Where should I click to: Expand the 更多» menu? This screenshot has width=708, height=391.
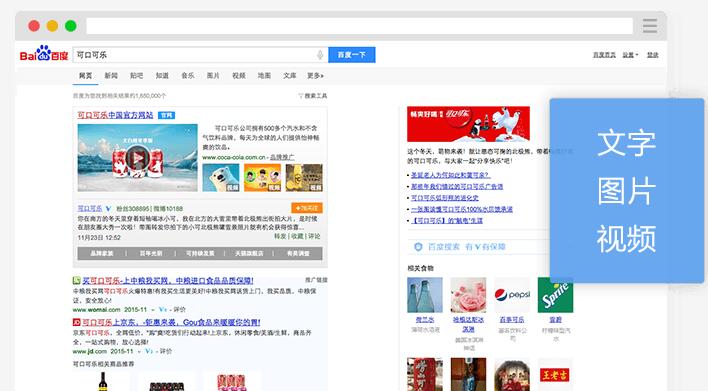click(316, 76)
